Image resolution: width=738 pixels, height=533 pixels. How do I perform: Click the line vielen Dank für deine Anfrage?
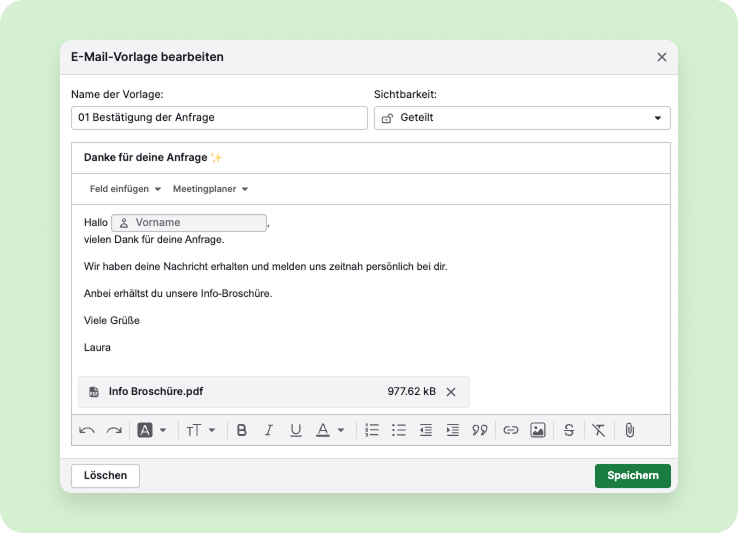(x=154, y=240)
